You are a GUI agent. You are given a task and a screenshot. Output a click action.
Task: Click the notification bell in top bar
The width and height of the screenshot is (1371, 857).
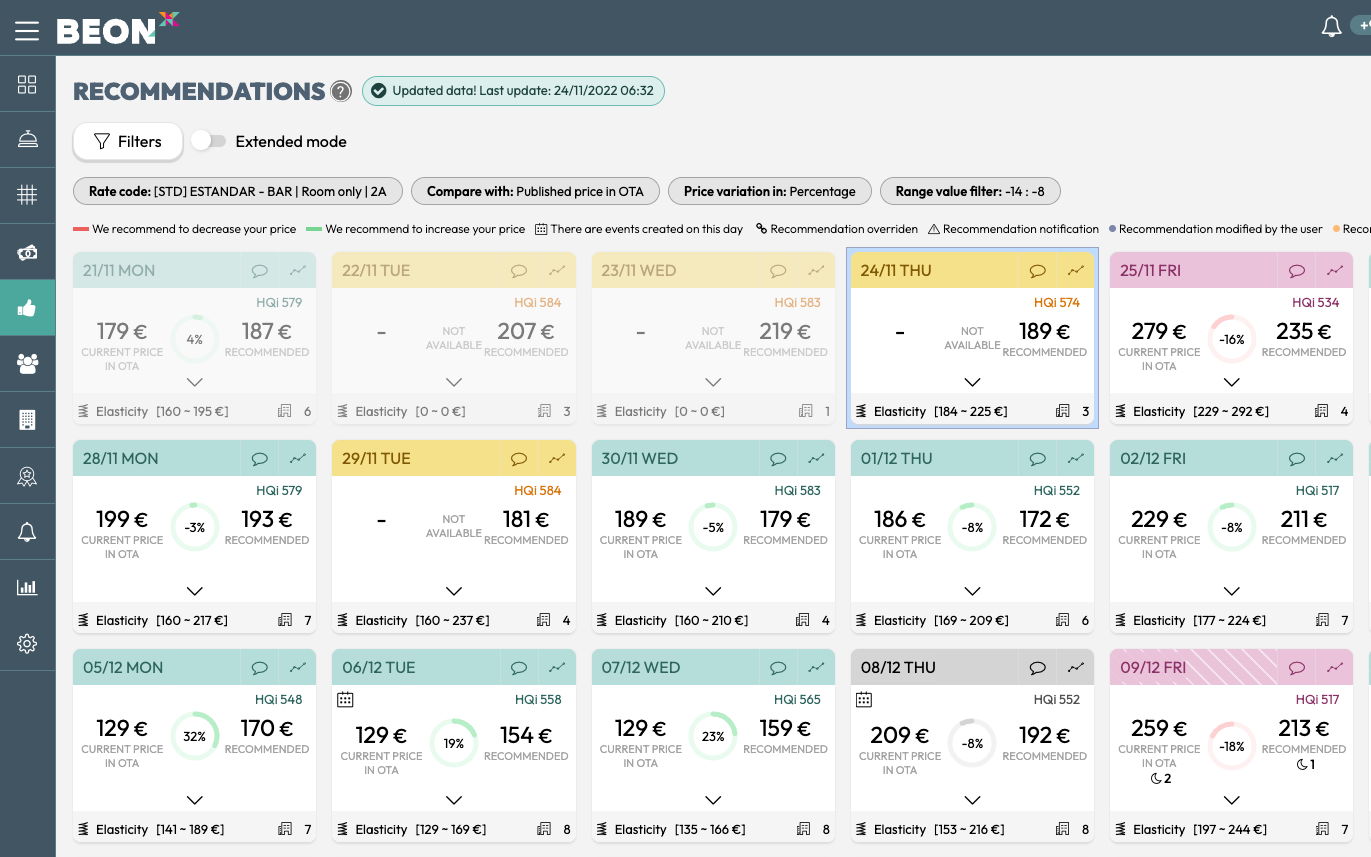pos(1331,28)
